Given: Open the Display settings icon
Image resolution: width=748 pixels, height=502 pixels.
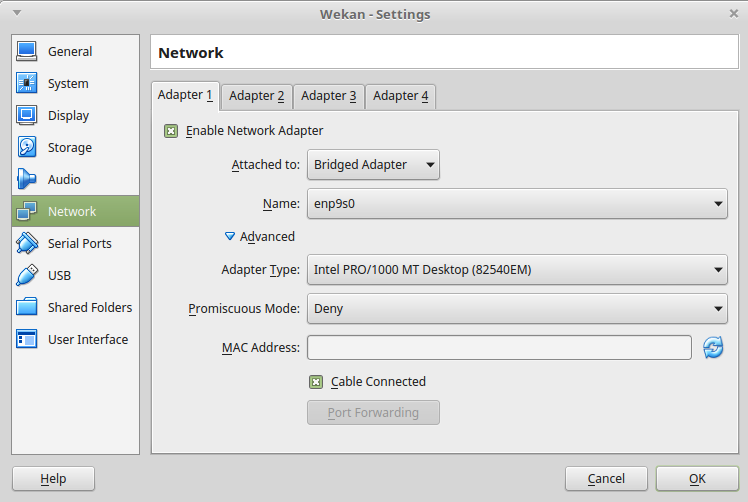Looking at the screenshot, I should tap(27, 116).
